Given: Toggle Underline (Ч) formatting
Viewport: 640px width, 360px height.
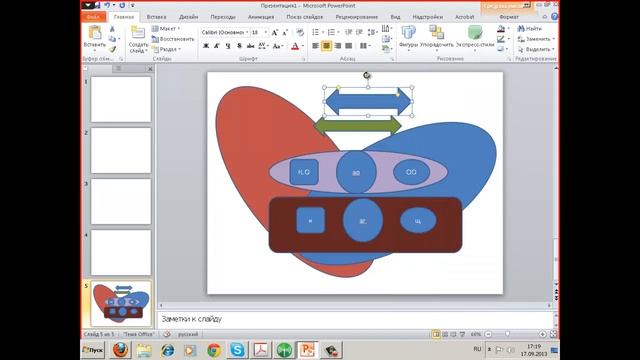Looking at the screenshot, I should [x=228, y=46].
